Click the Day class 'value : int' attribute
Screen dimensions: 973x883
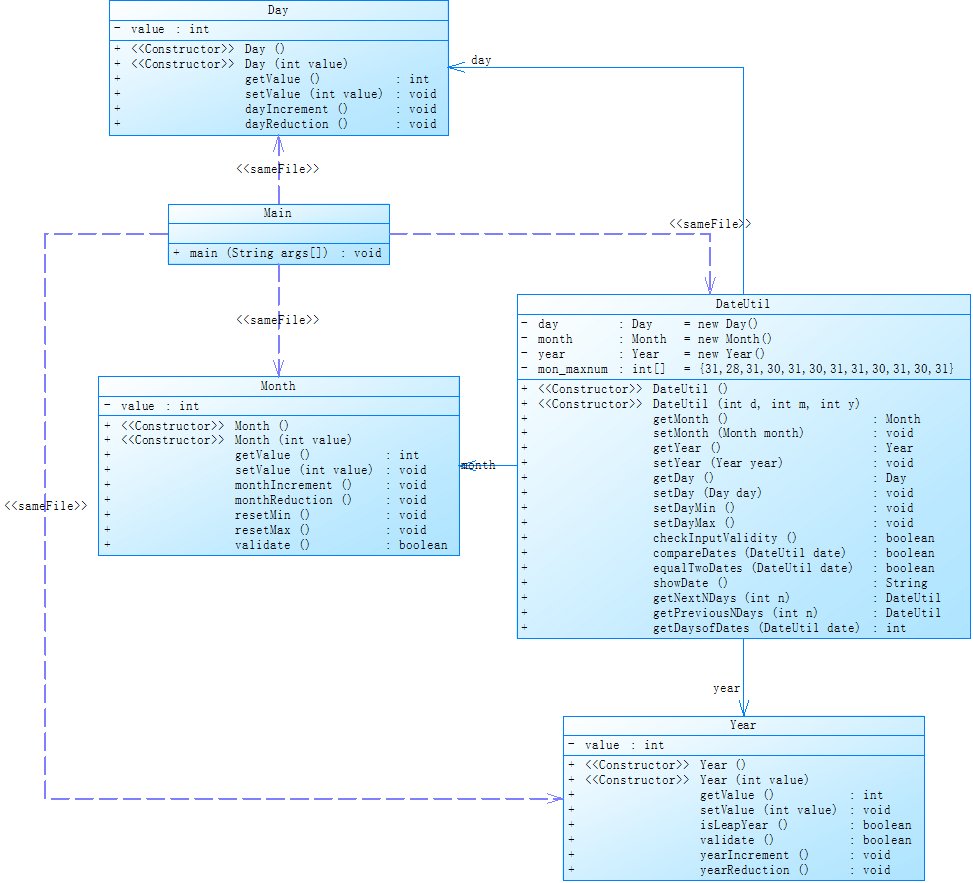tap(162, 29)
